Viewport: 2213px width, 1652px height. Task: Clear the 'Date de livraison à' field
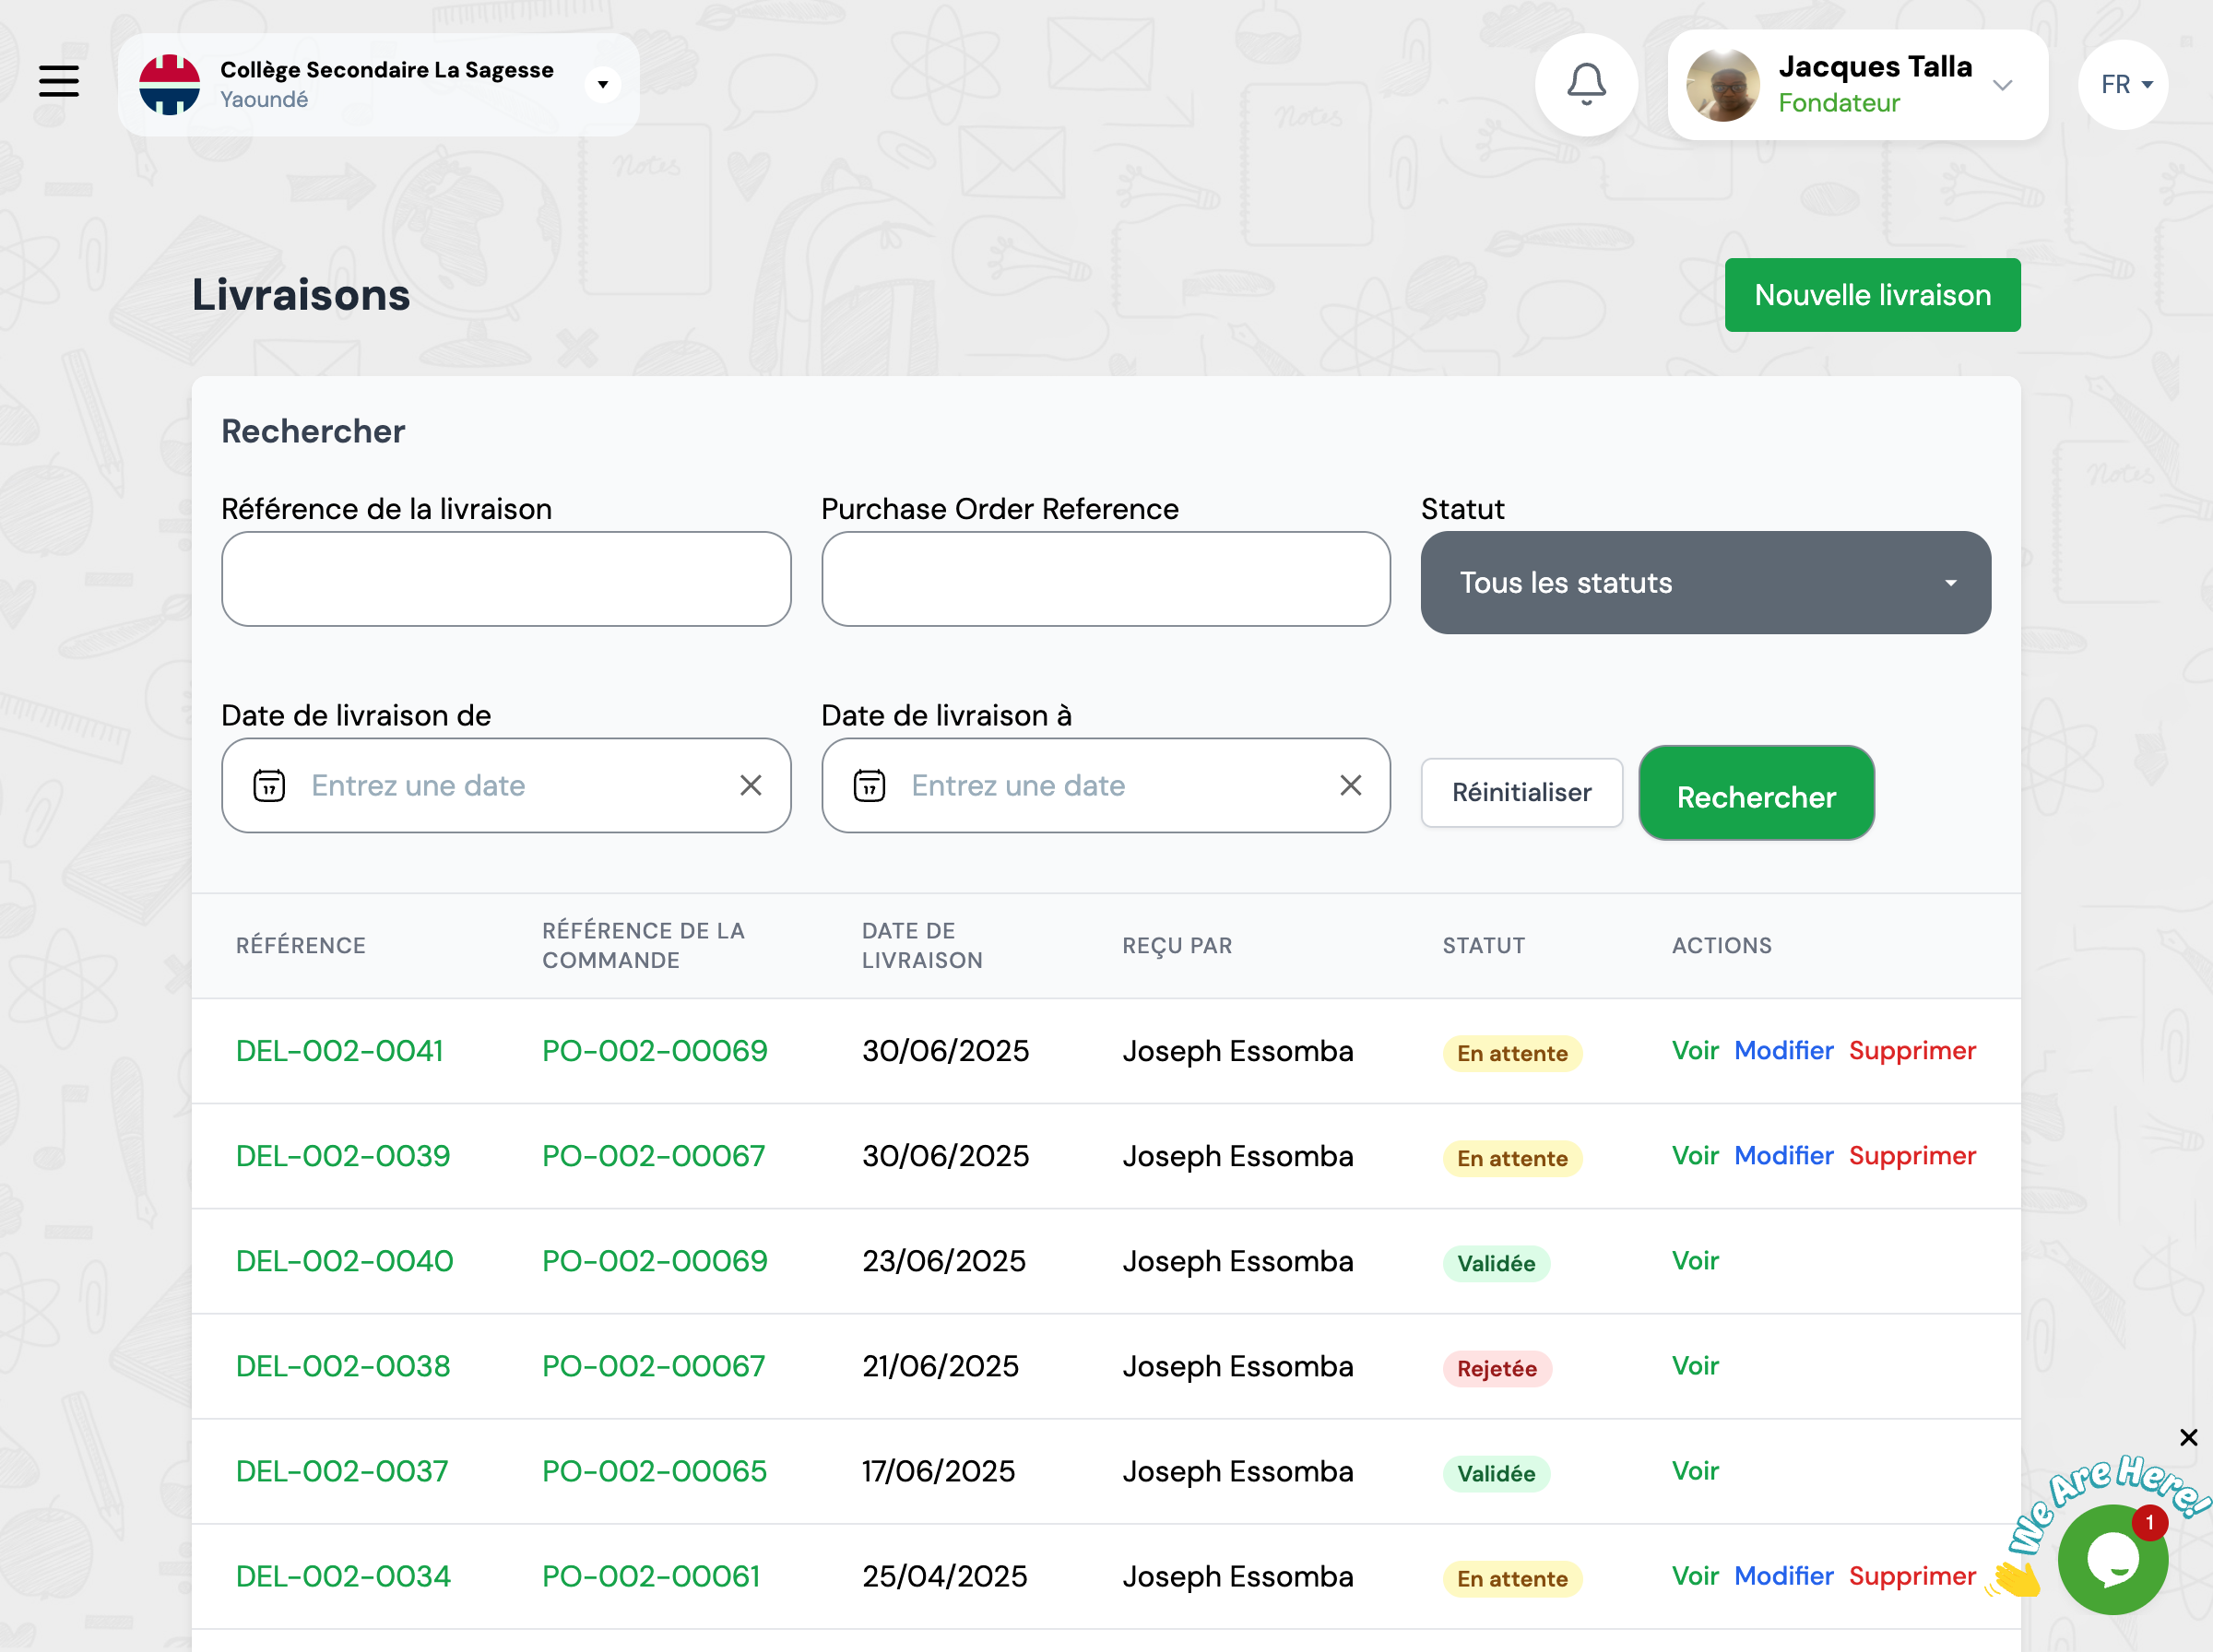[x=1351, y=786]
